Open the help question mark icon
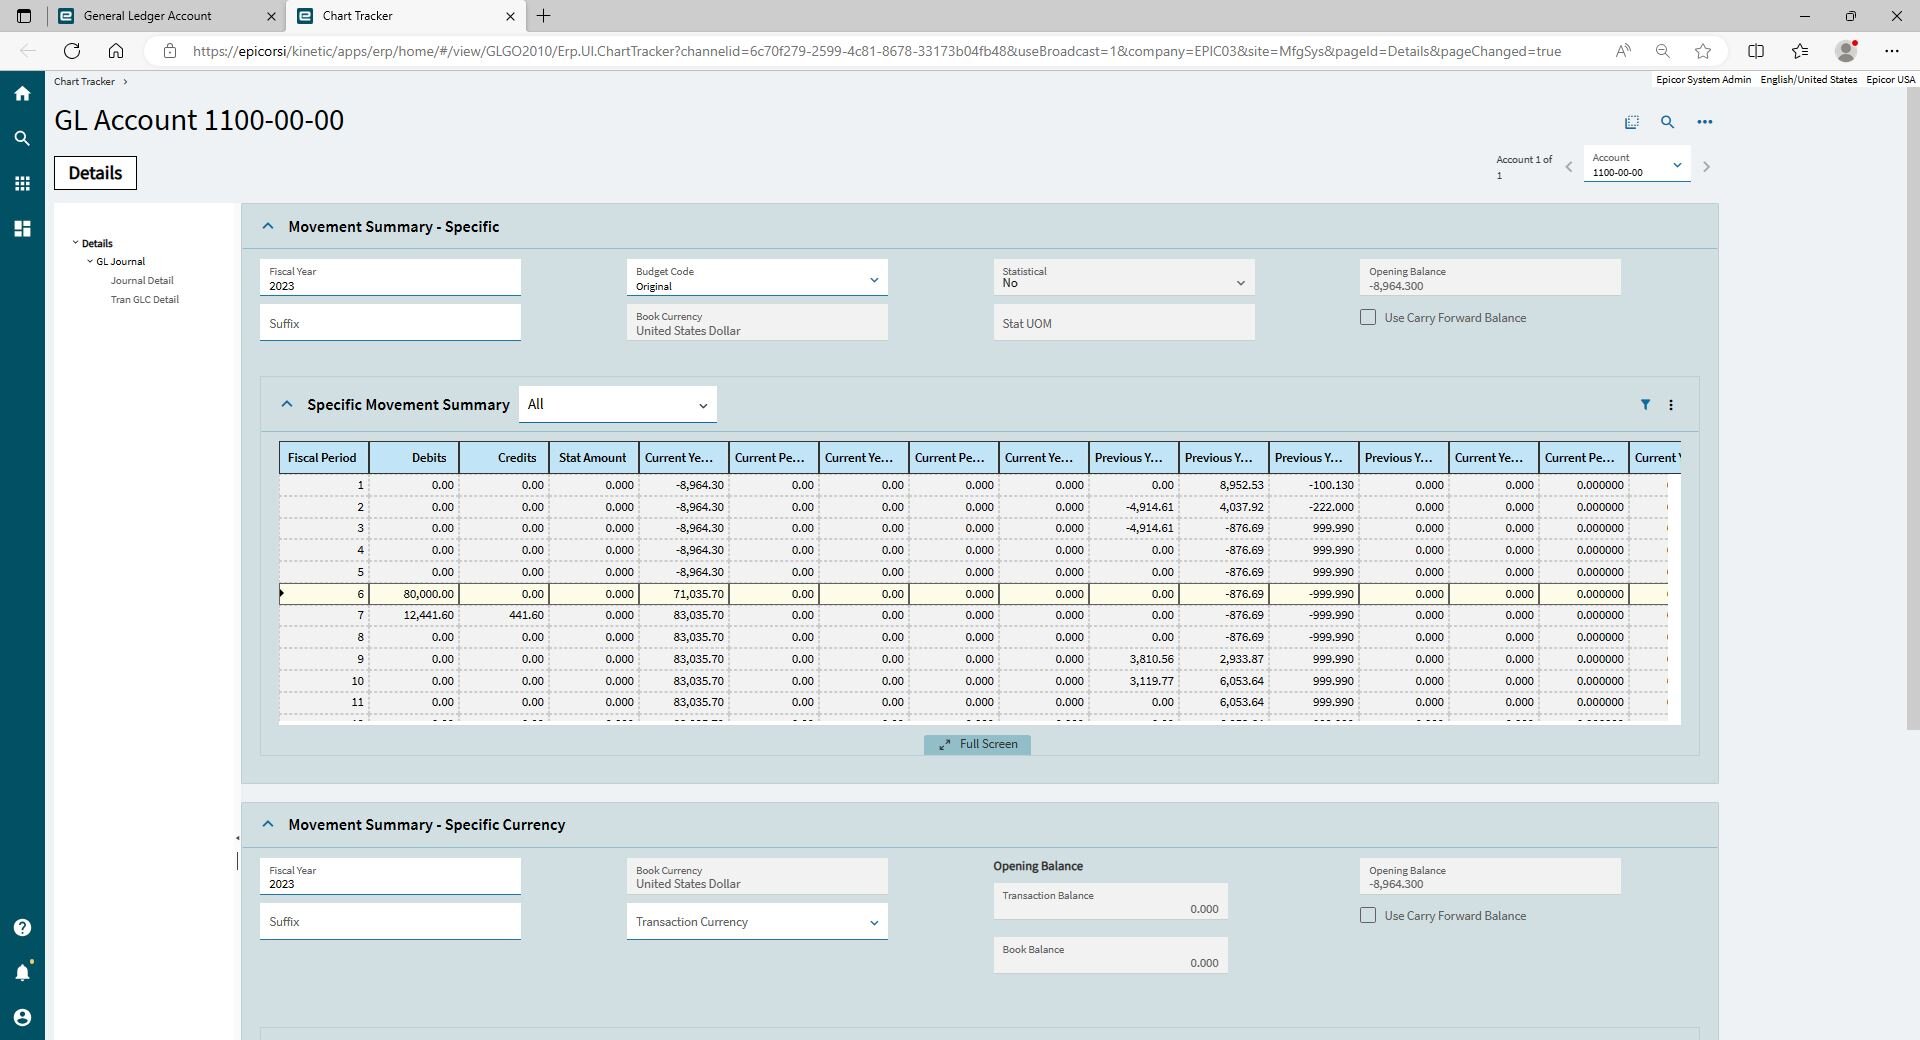The height and width of the screenshot is (1040, 1920). [22, 928]
